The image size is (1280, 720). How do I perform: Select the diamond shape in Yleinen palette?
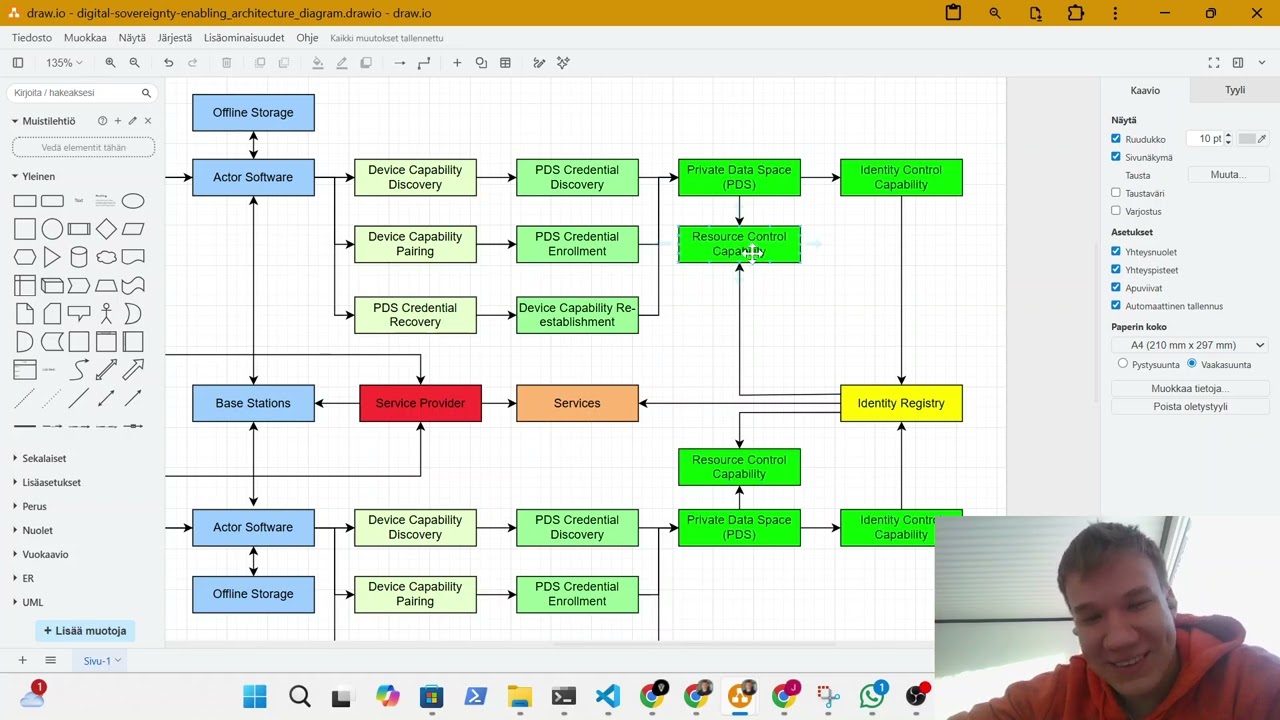[106, 229]
